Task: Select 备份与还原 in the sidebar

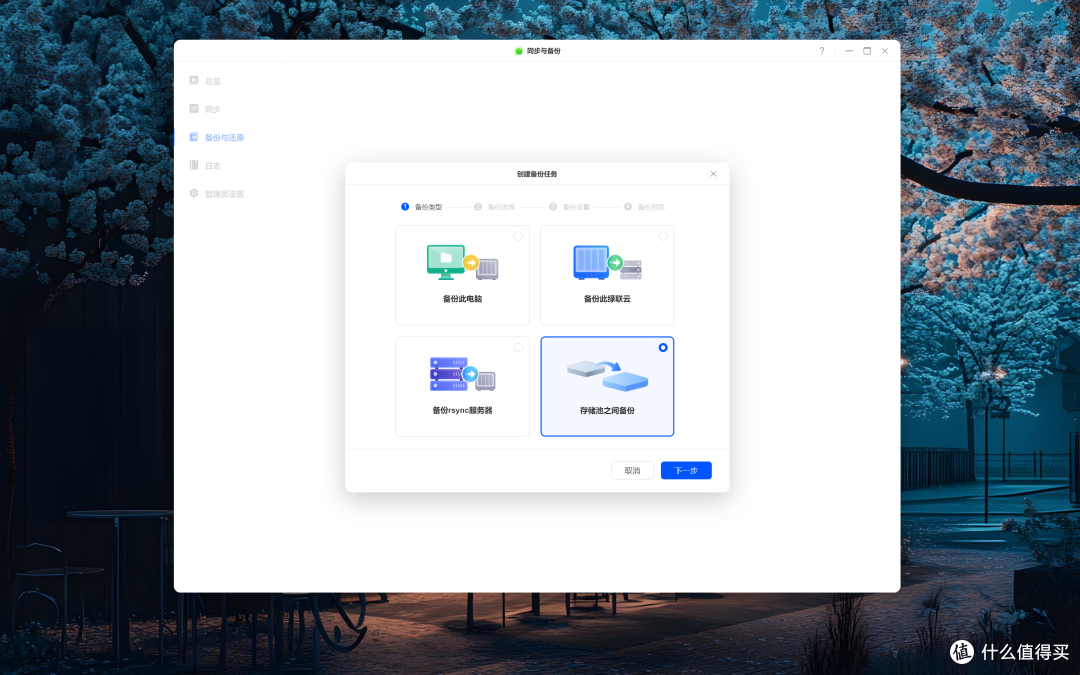Action: 217,137
